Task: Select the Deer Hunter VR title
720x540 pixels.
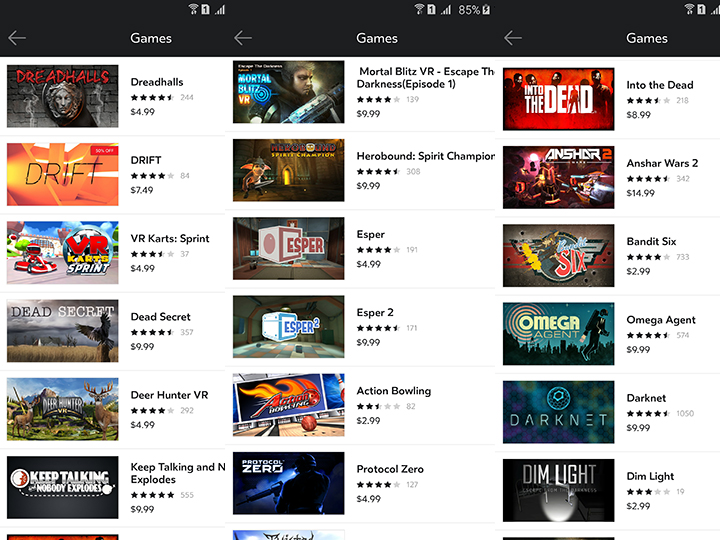Action: [x=169, y=395]
